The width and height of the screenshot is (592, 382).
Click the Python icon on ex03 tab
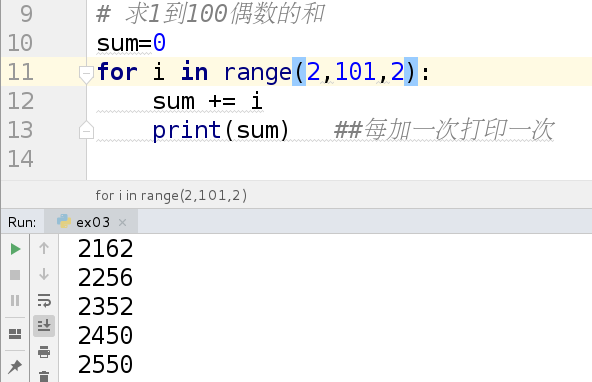click(64, 221)
